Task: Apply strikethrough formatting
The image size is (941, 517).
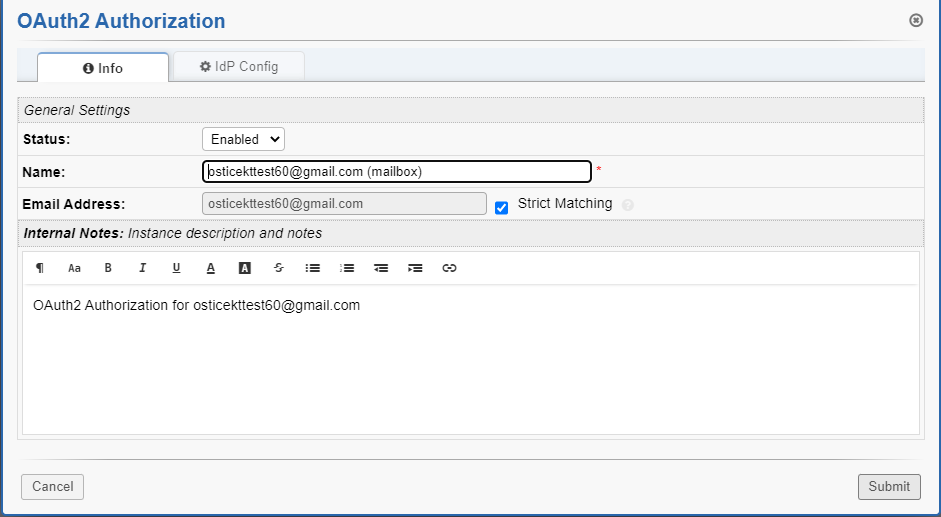Action: pos(278,268)
